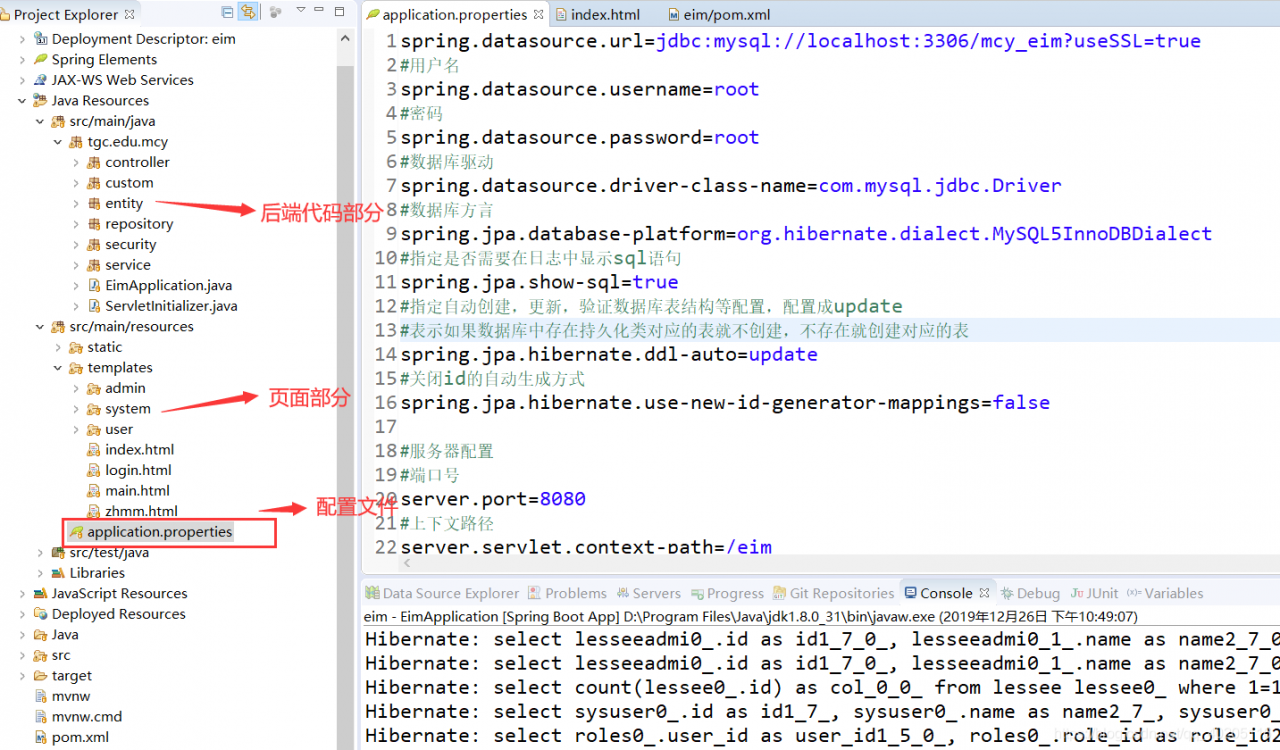
Task: Click the JavaScript Resources icon
Action: click(x=40, y=593)
